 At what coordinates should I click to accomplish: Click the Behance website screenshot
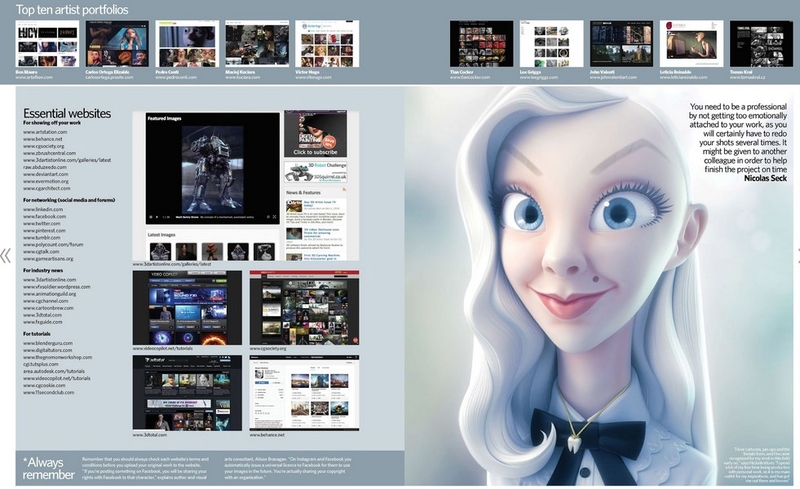(x=304, y=393)
